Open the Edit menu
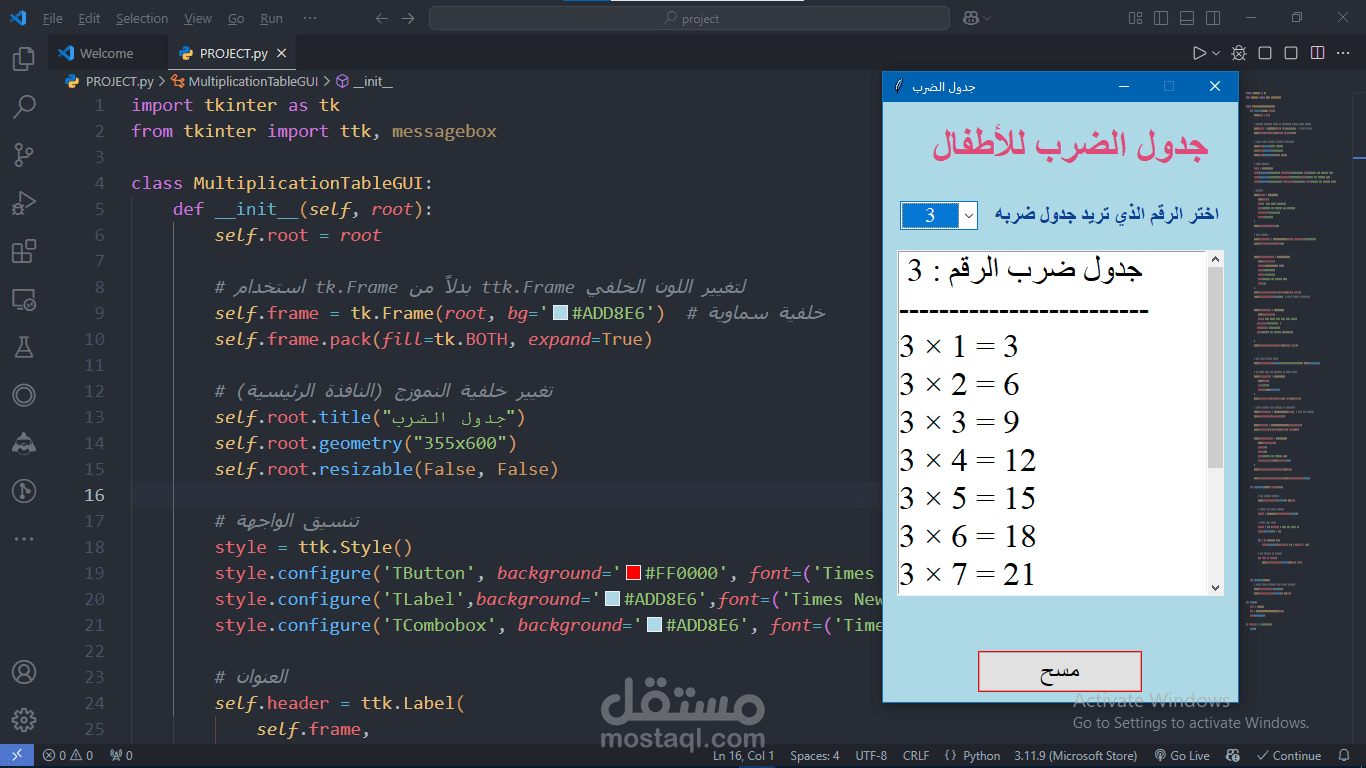 click(89, 18)
